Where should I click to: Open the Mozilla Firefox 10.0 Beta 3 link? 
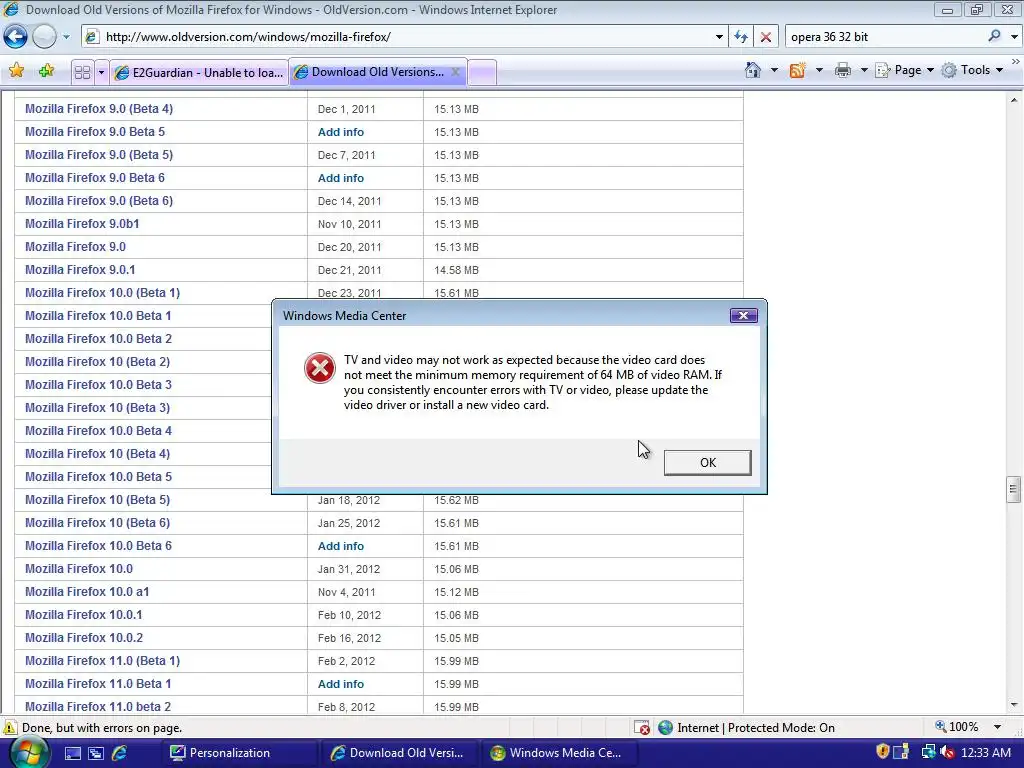[98, 385]
